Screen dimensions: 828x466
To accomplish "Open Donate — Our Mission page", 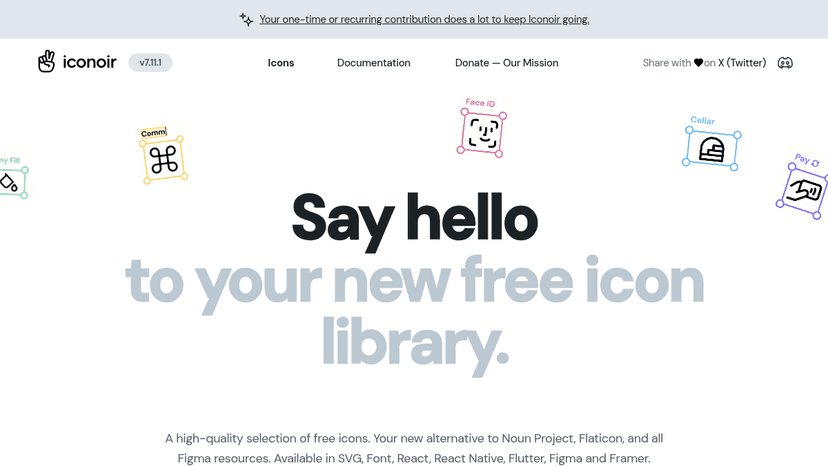I will (506, 63).
